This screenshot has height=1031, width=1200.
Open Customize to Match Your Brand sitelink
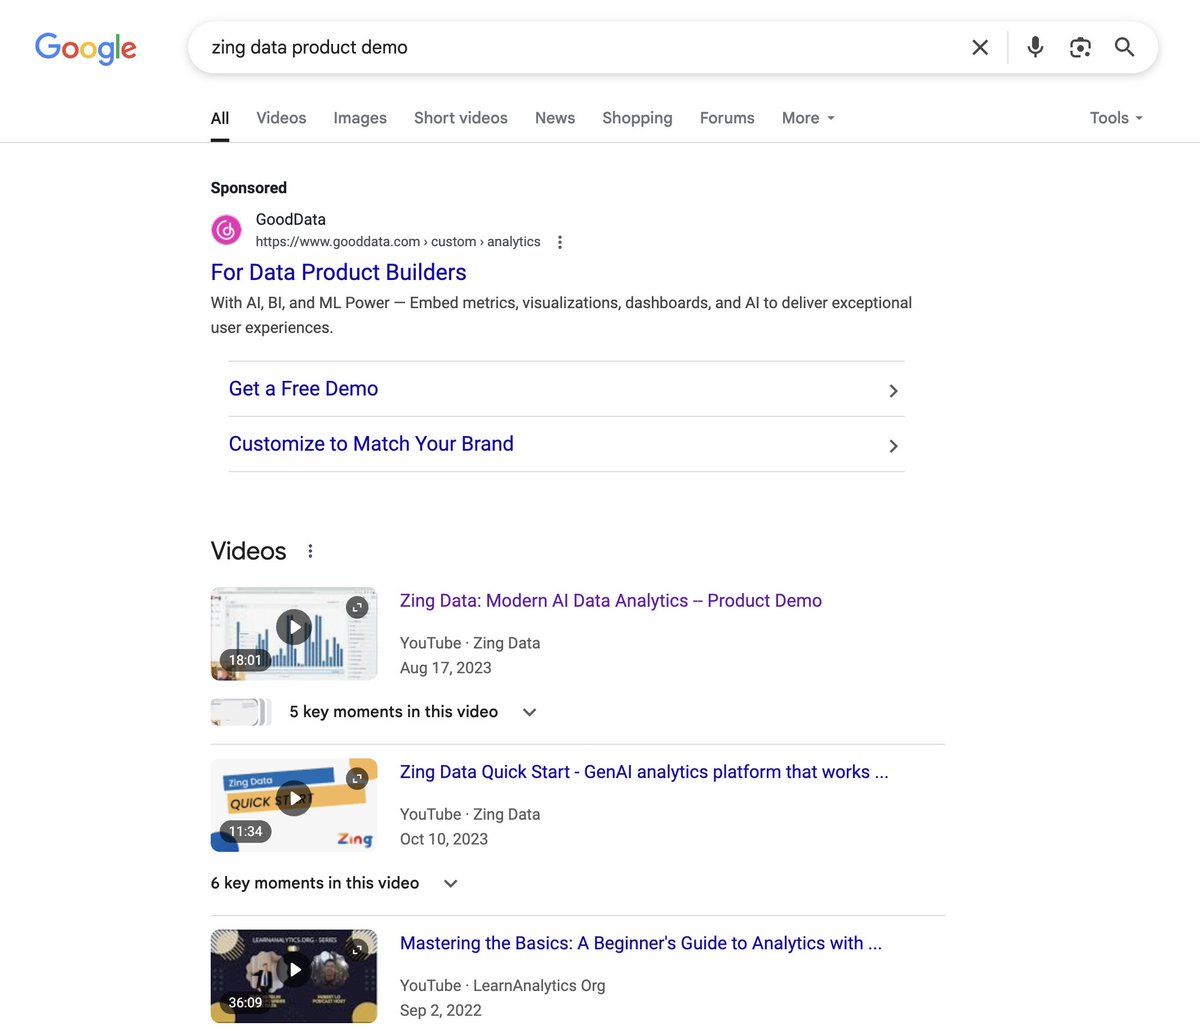[371, 444]
